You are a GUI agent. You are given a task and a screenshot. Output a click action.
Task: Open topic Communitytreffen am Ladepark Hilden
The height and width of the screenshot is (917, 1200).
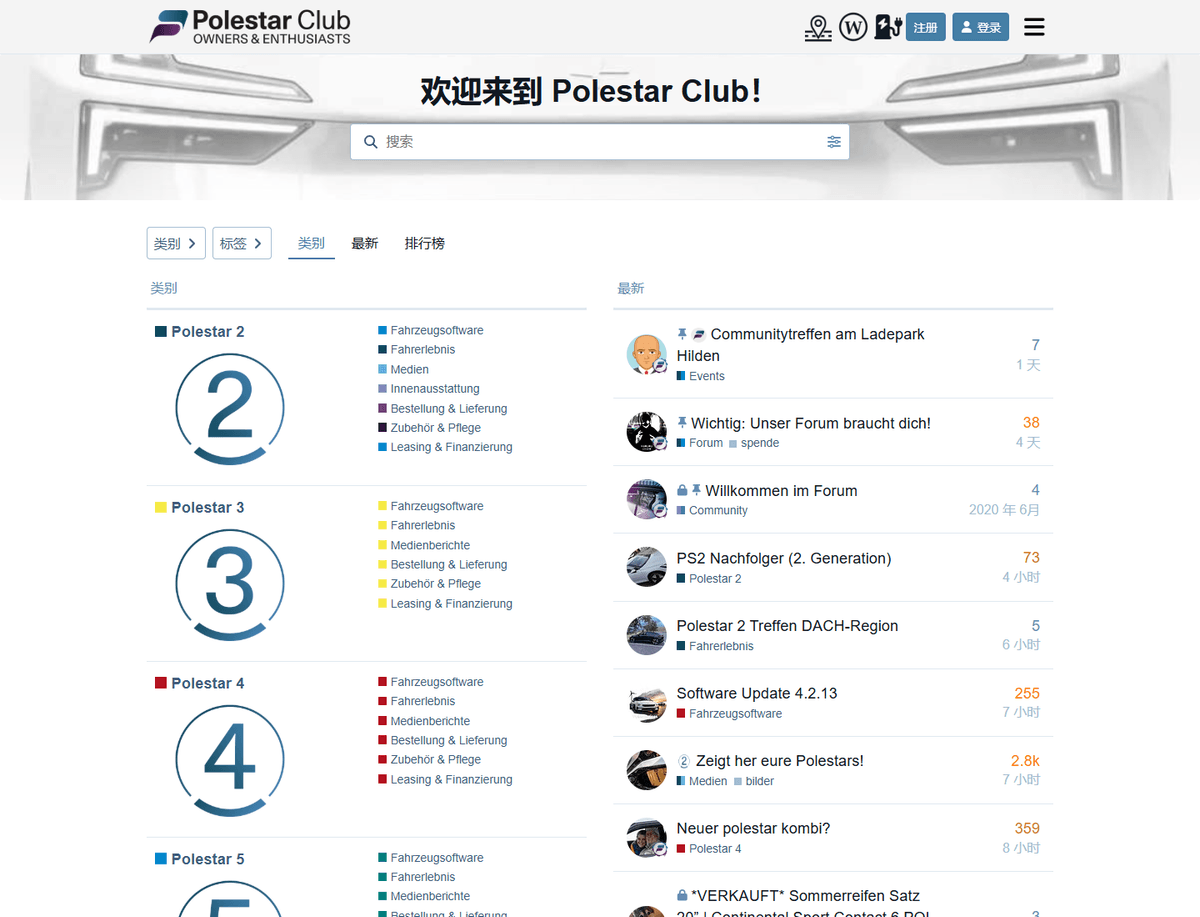click(x=801, y=345)
